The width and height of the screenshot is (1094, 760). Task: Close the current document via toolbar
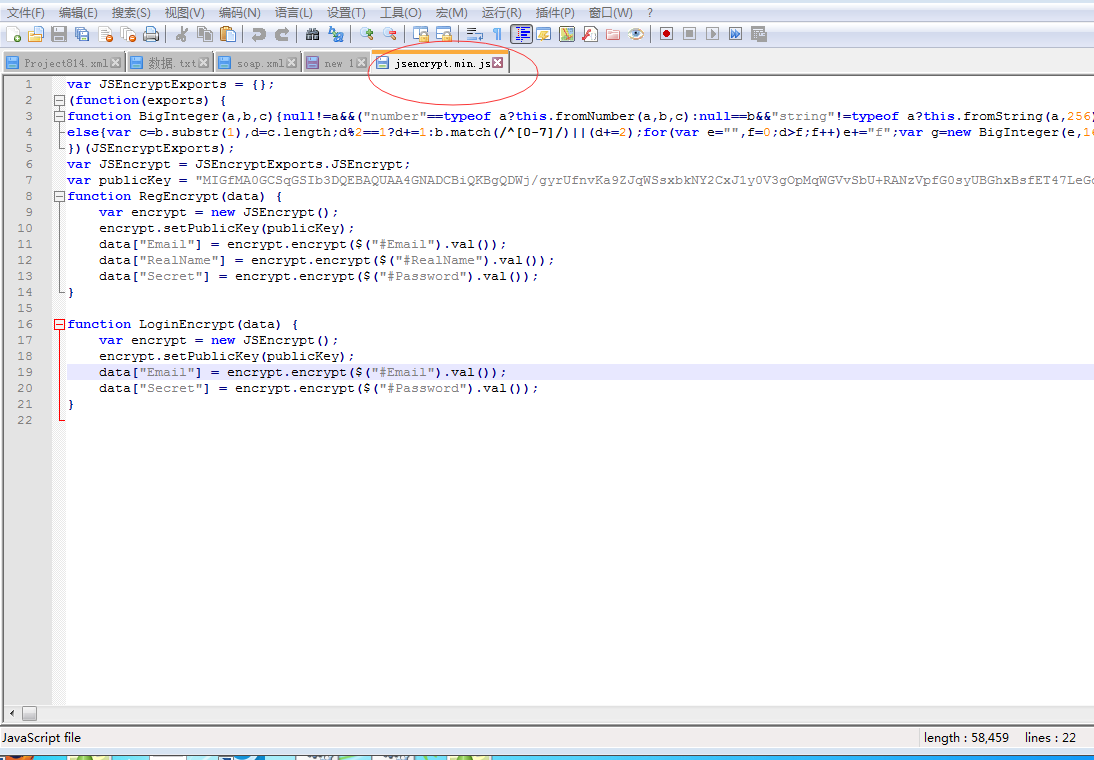click(105, 33)
